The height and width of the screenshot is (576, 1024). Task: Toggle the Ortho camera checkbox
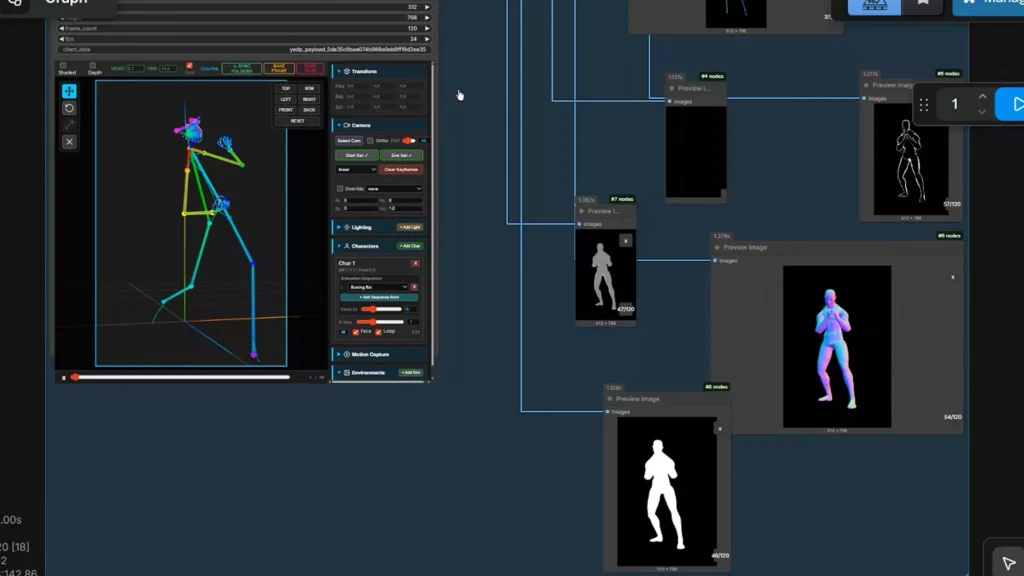tap(370, 140)
